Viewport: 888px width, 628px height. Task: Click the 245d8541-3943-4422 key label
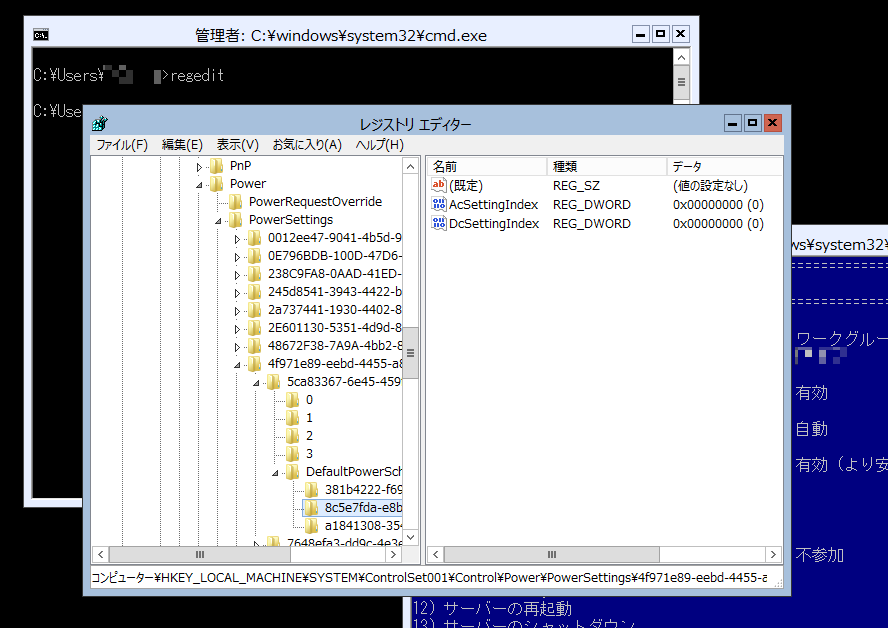(x=334, y=292)
